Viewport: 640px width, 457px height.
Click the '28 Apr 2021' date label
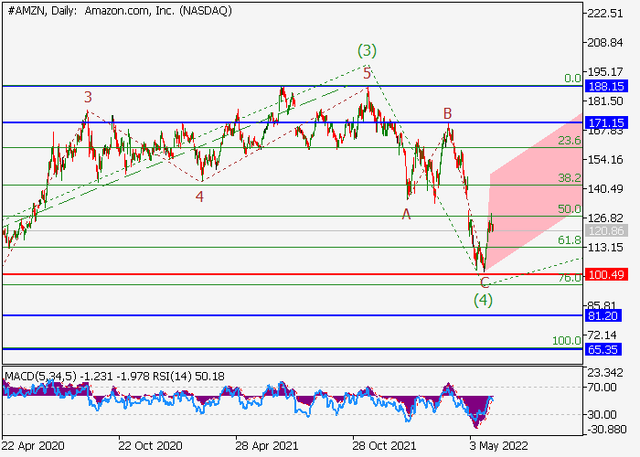tap(267, 446)
